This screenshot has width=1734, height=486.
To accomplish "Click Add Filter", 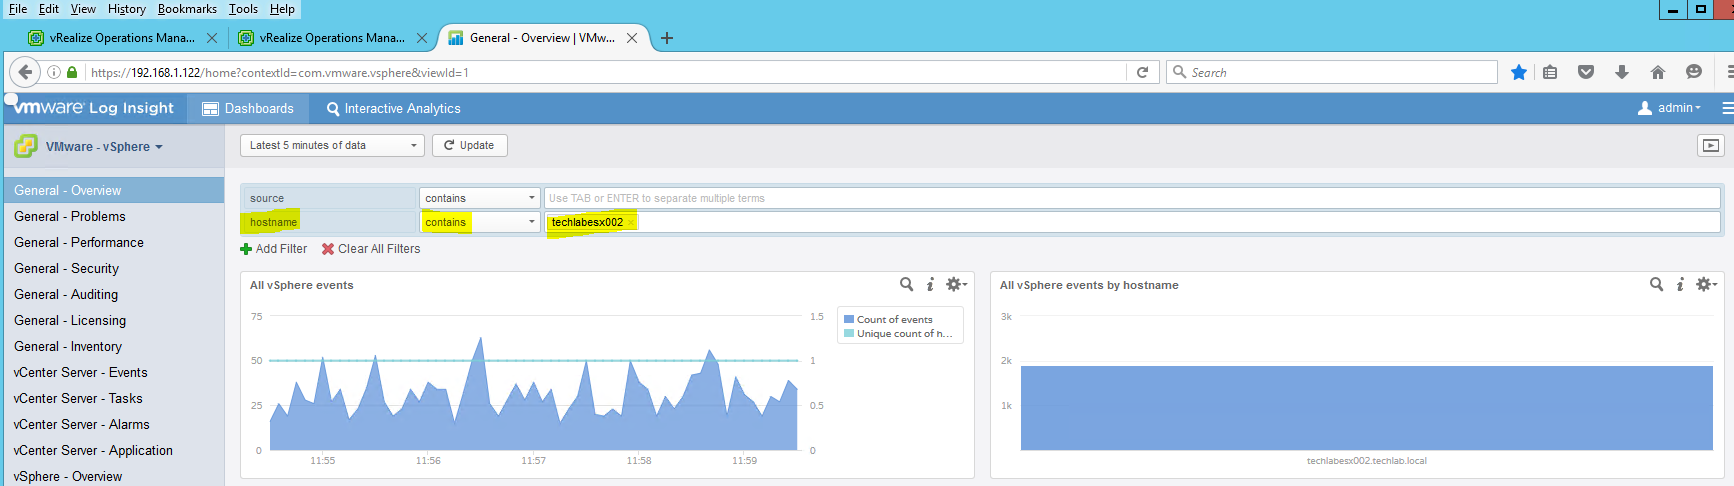I will (x=274, y=249).
